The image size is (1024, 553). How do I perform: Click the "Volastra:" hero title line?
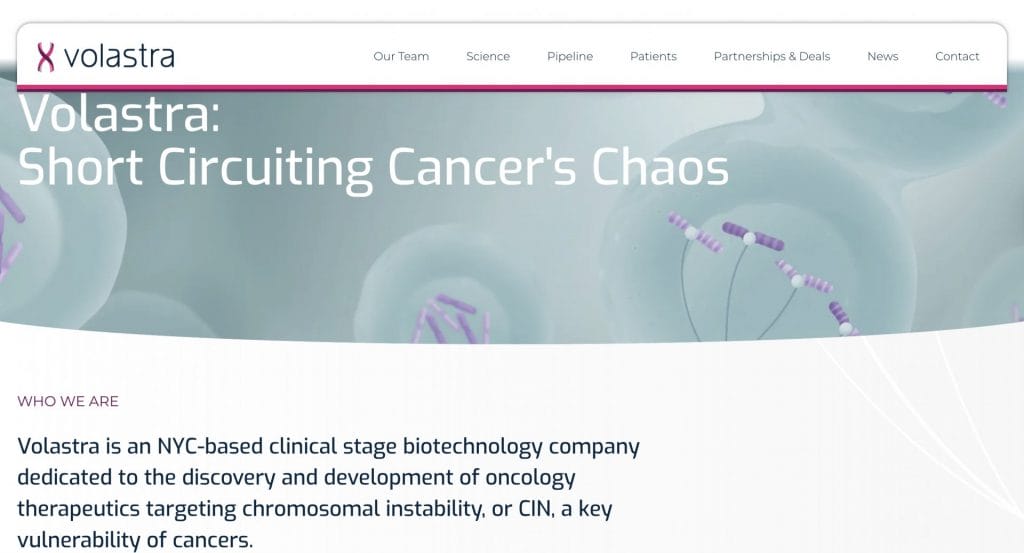[119, 116]
